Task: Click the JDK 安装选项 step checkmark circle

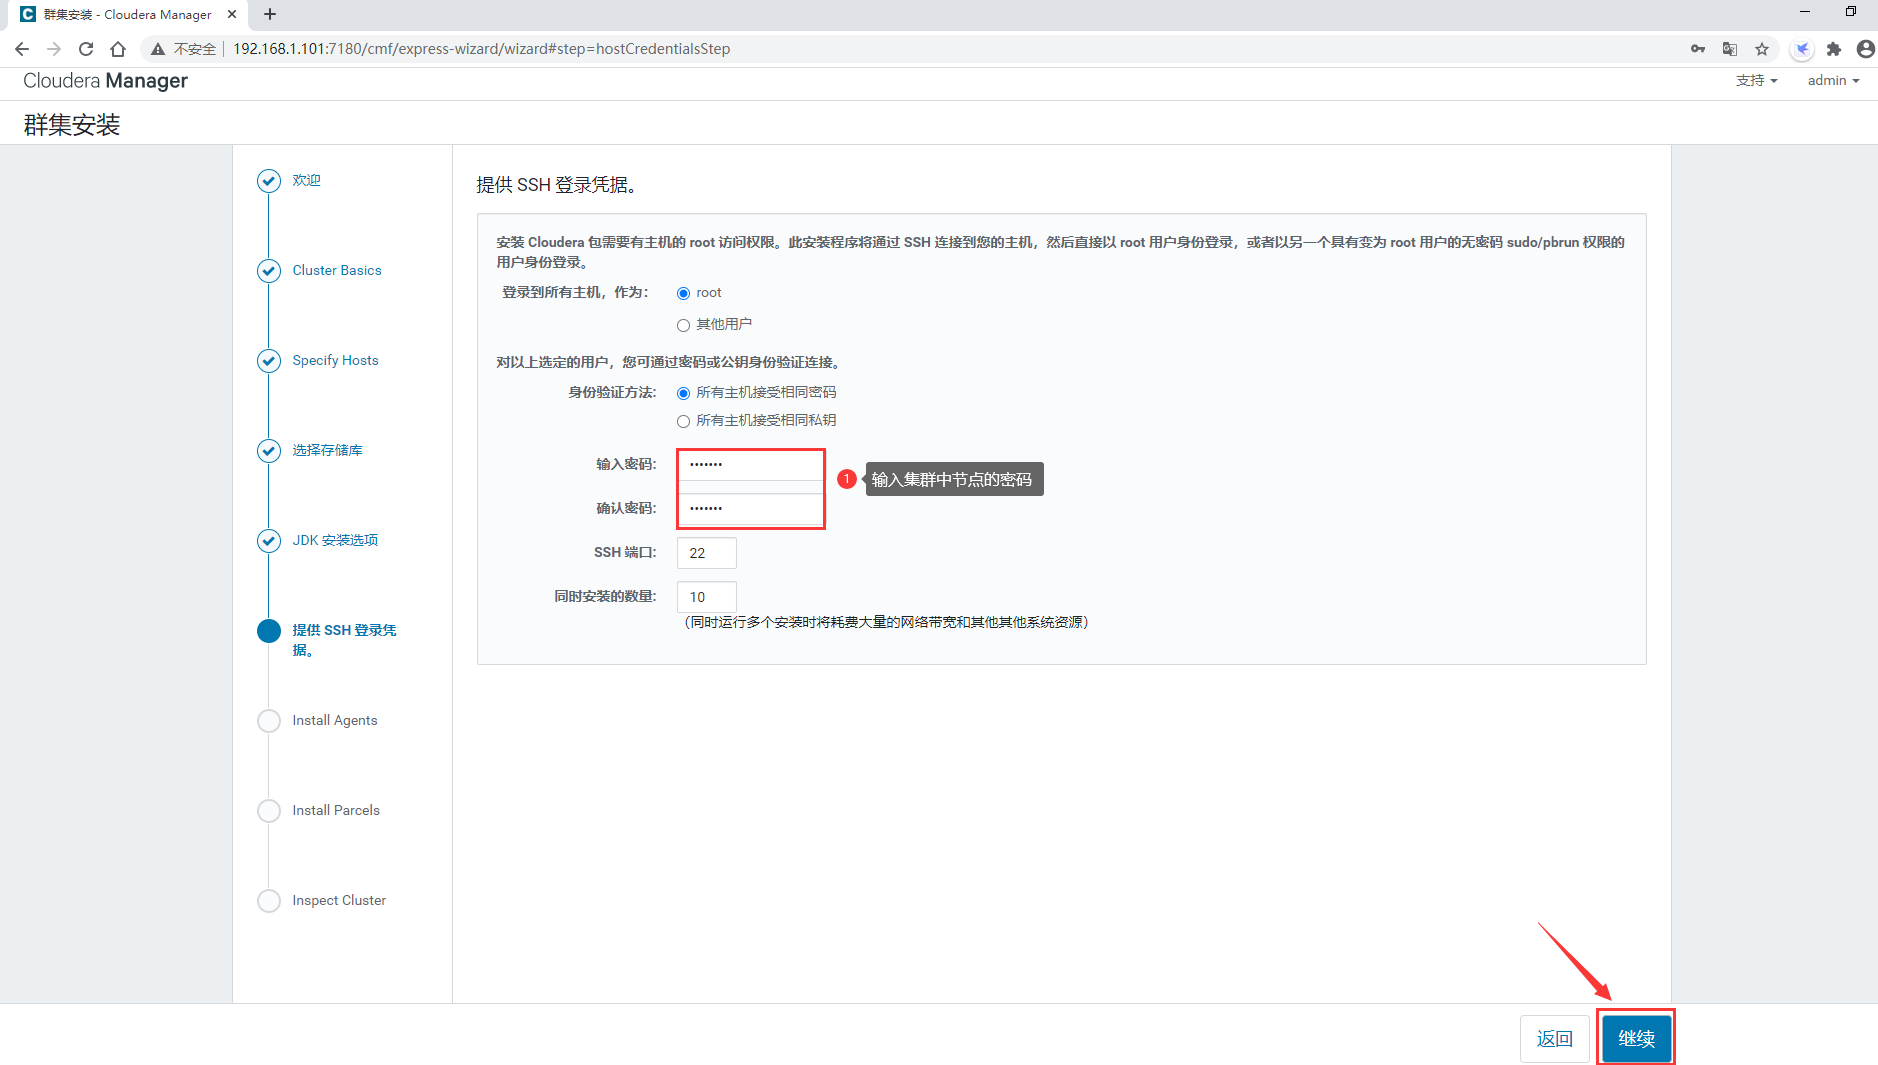Action: point(269,541)
